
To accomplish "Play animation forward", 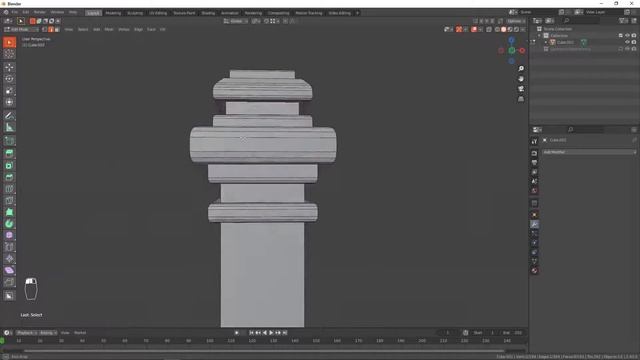I will [x=271, y=333].
